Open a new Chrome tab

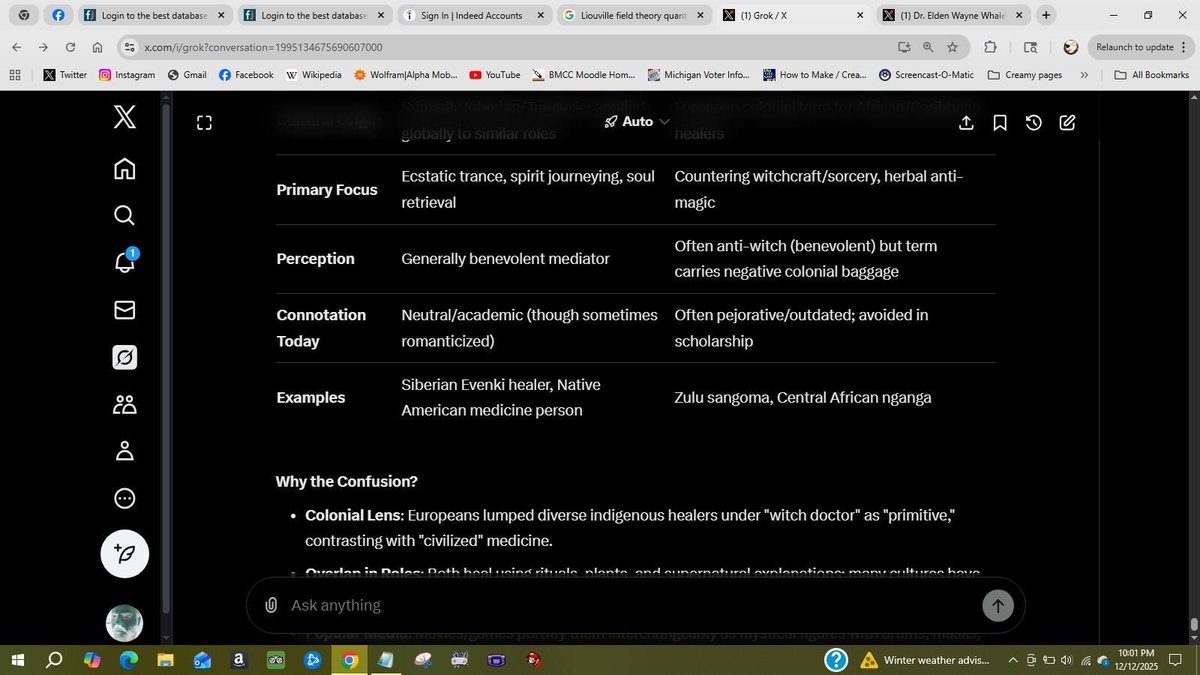1046,15
